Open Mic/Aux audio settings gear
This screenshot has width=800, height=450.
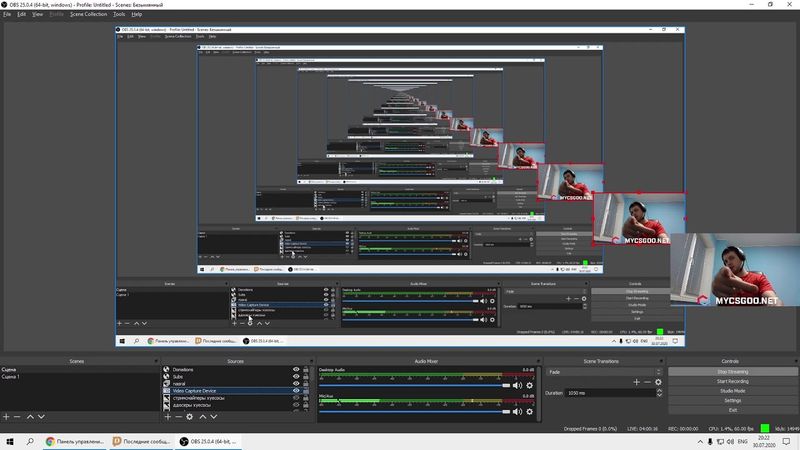pyautogui.click(x=529, y=411)
